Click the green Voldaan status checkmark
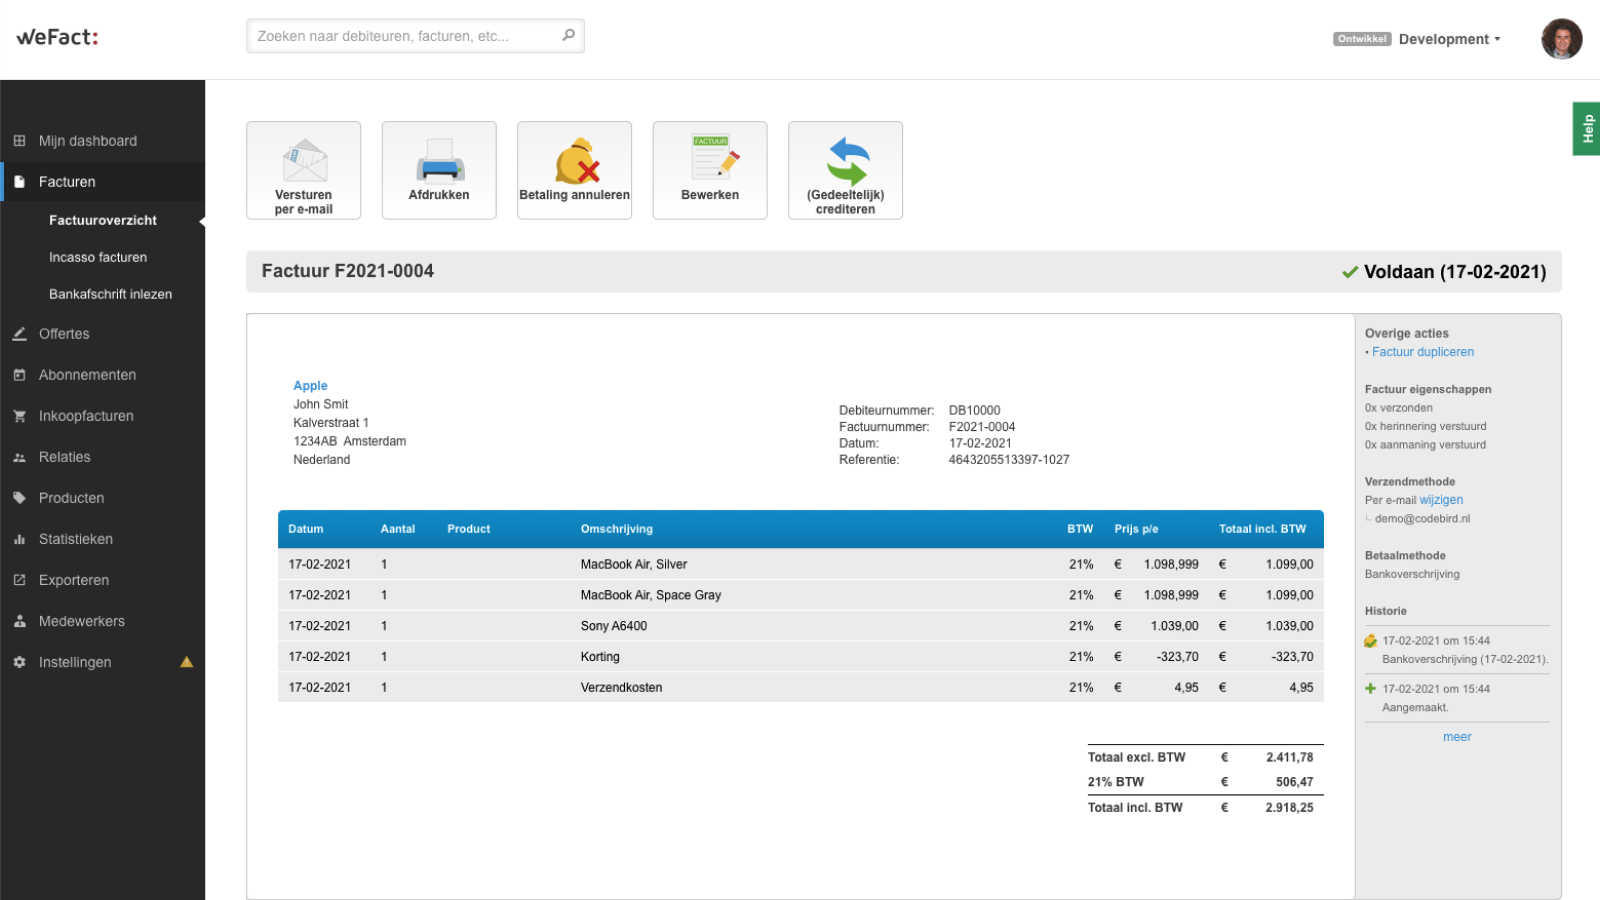 [1350, 271]
